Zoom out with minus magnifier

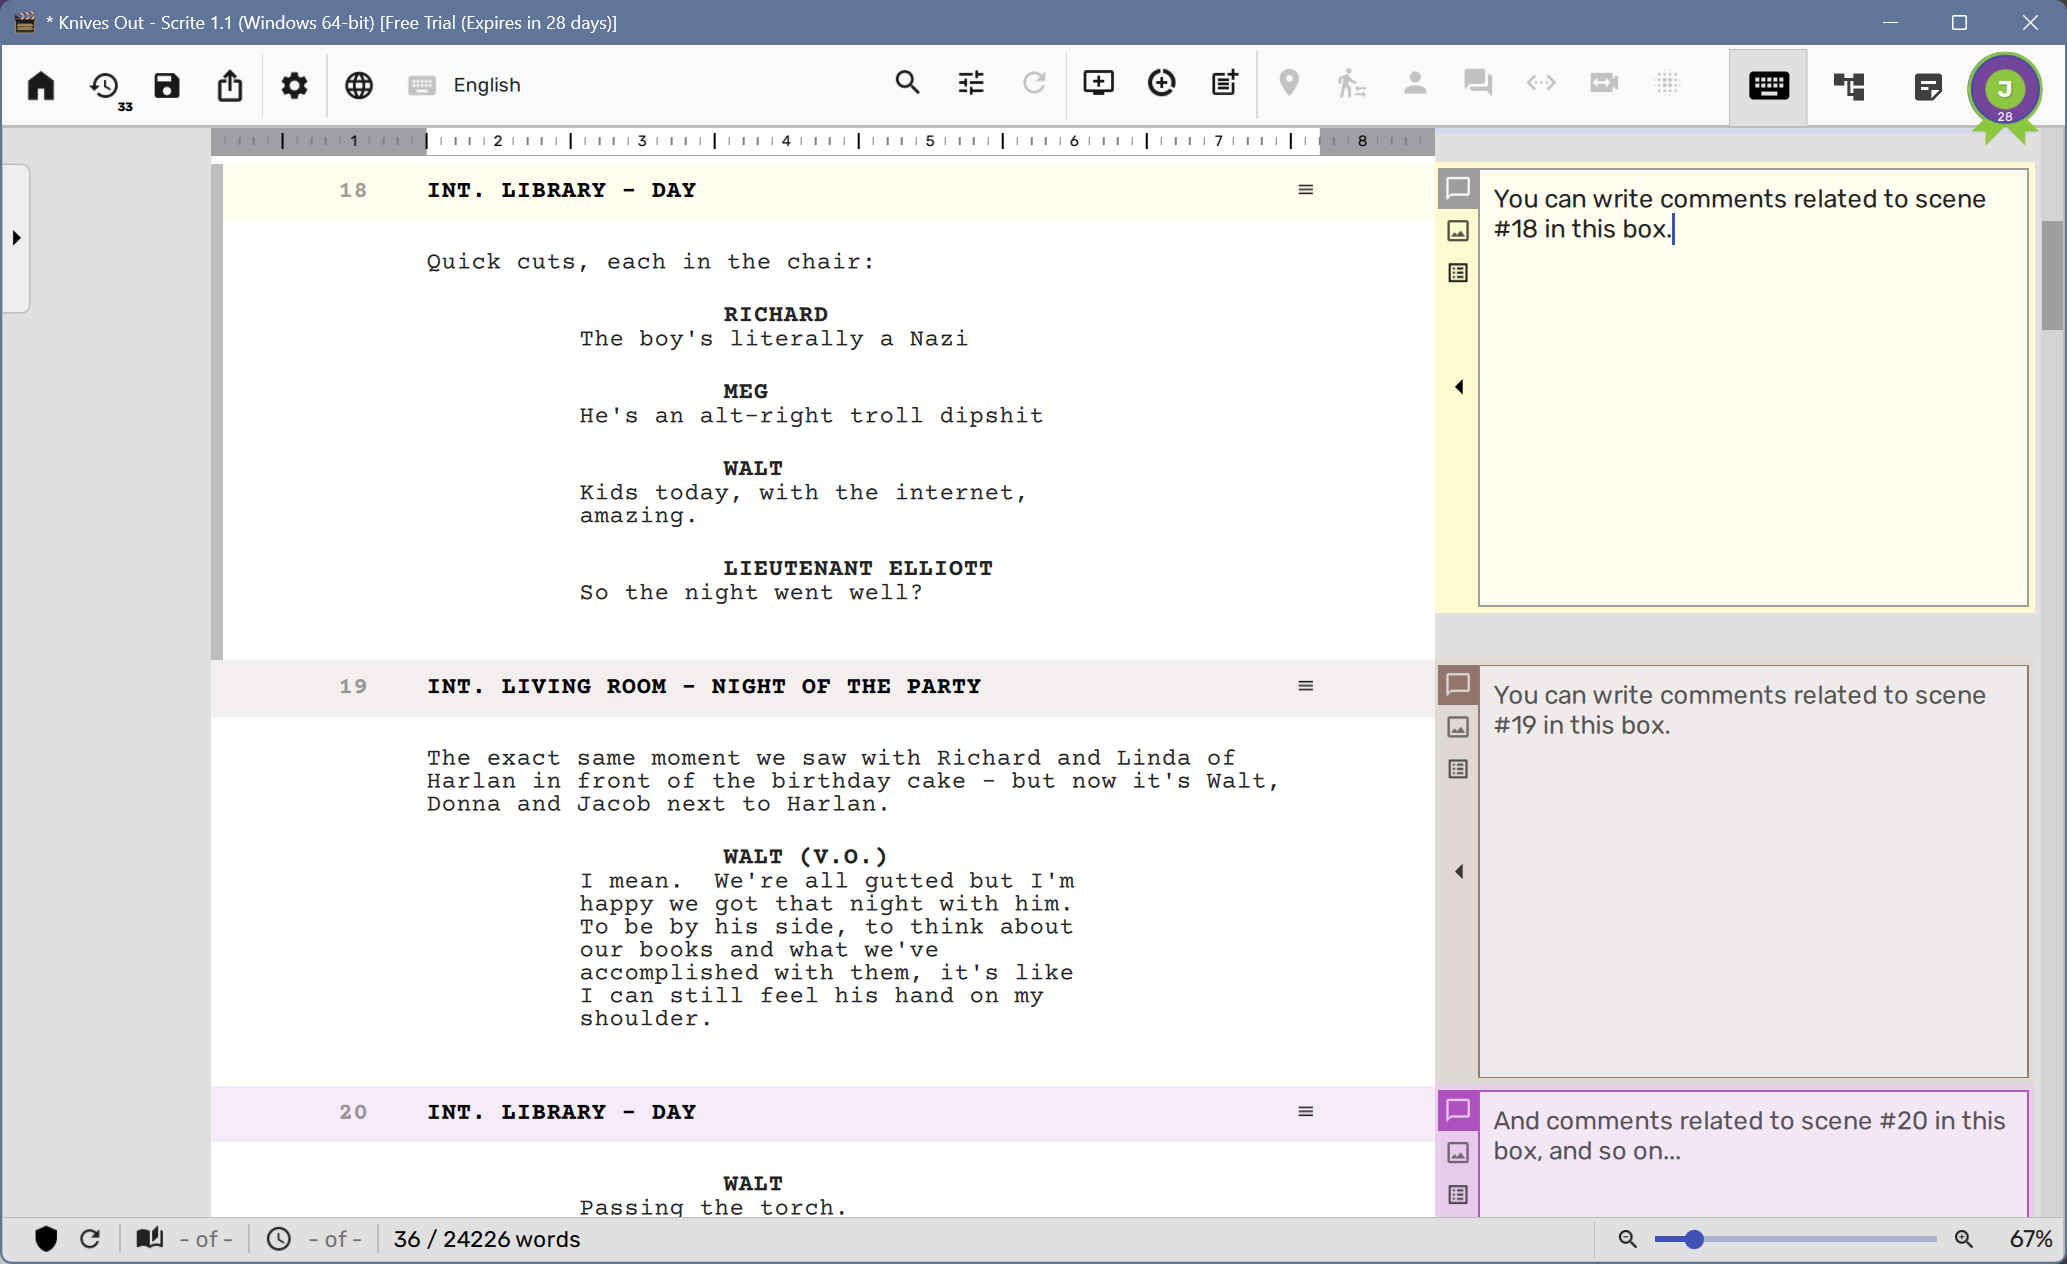pos(1628,1239)
